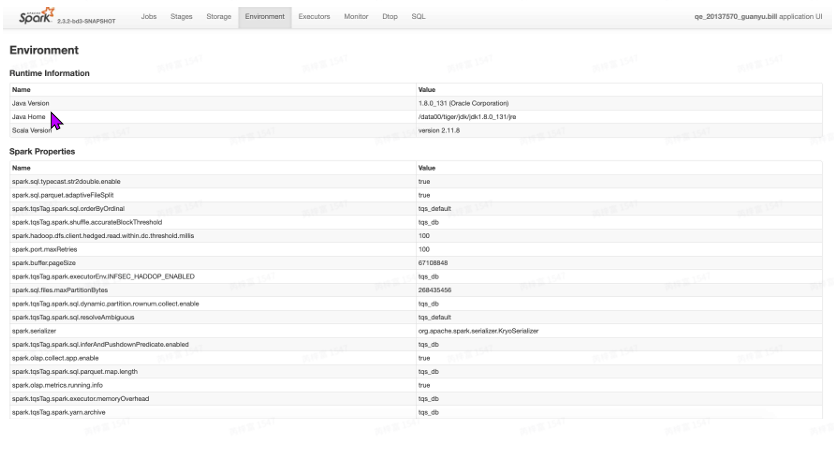This screenshot has height=449, width=834.
Task: Collapse the Spark Properties section heading
Action: 44,151
